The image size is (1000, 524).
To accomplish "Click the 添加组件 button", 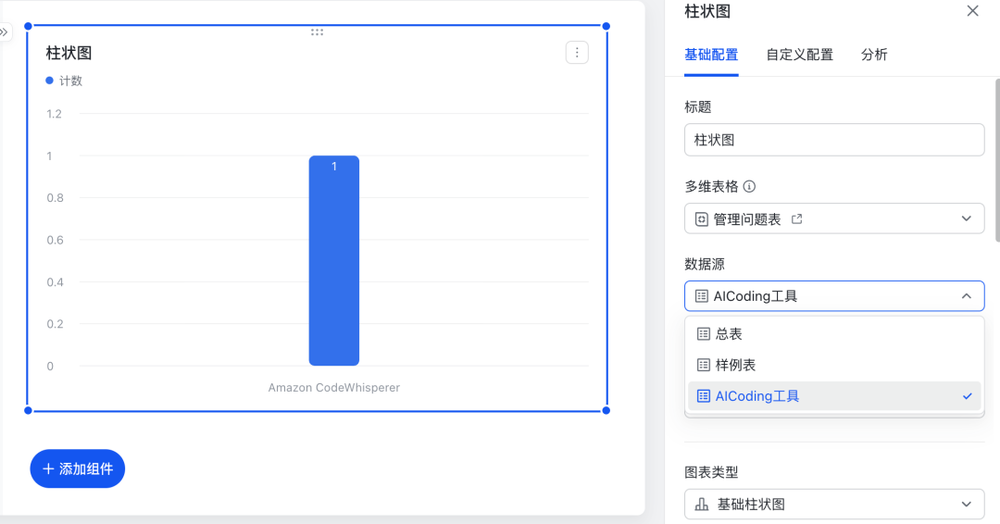I will pyautogui.click(x=77, y=469).
